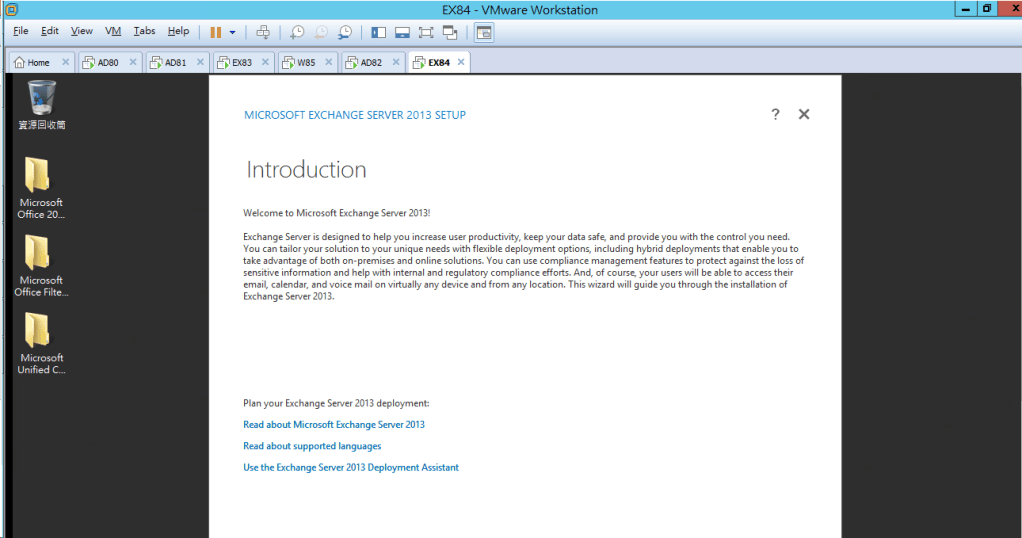Toggle the thumbnail bar icon
1022x538 pixels.
pos(402,32)
